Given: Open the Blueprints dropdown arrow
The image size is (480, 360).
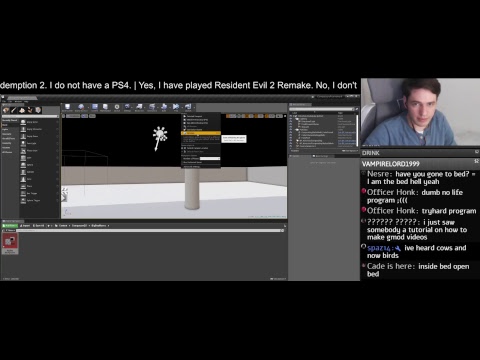Looking at the screenshot, I should 144,107.
